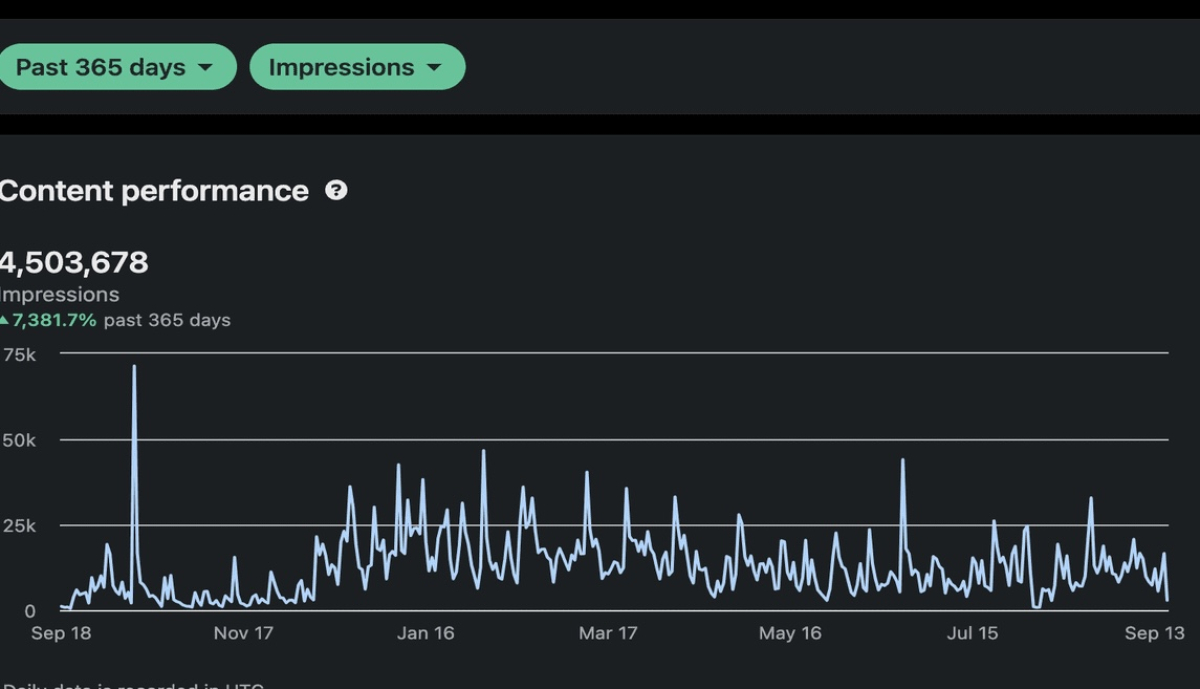The height and width of the screenshot is (689, 1200).
Task: Click the caret arrow beside Impressions
Action: (434, 68)
